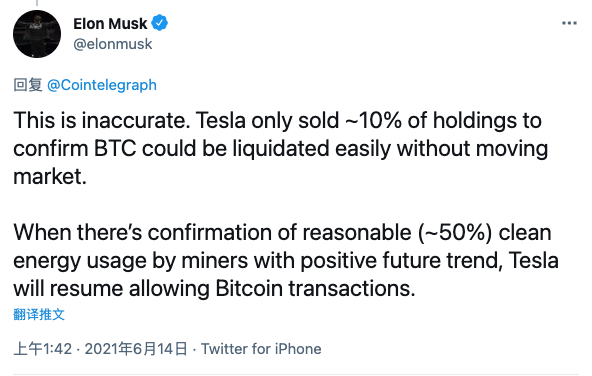592x376 pixels.
Task: Click the blue verified badge
Action: click(160, 23)
